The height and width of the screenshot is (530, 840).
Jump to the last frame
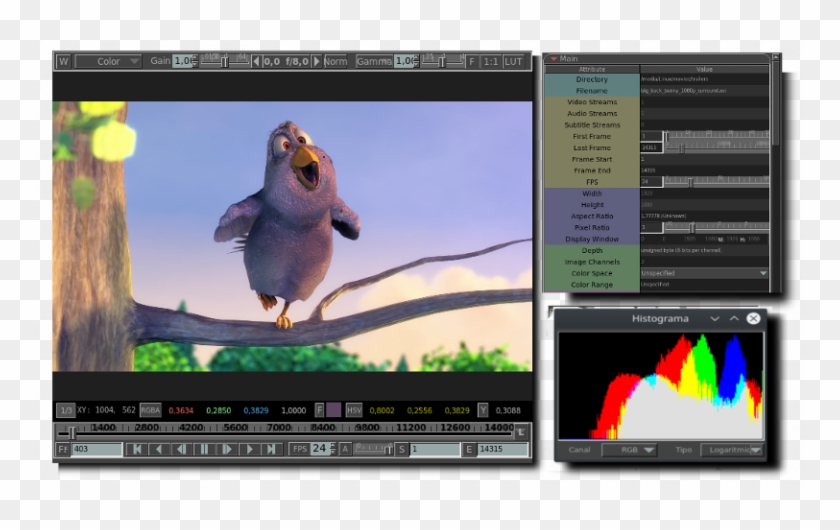point(272,449)
